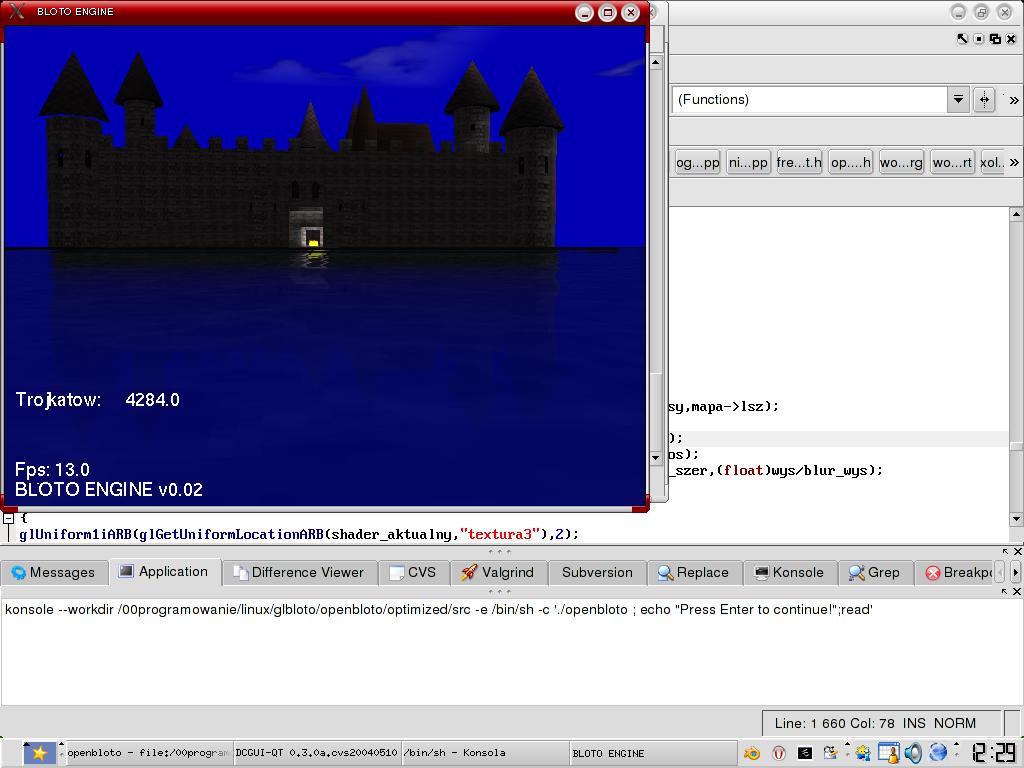Open the X window menu icon of BLOTO ENGINE

(x=17, y=11)
